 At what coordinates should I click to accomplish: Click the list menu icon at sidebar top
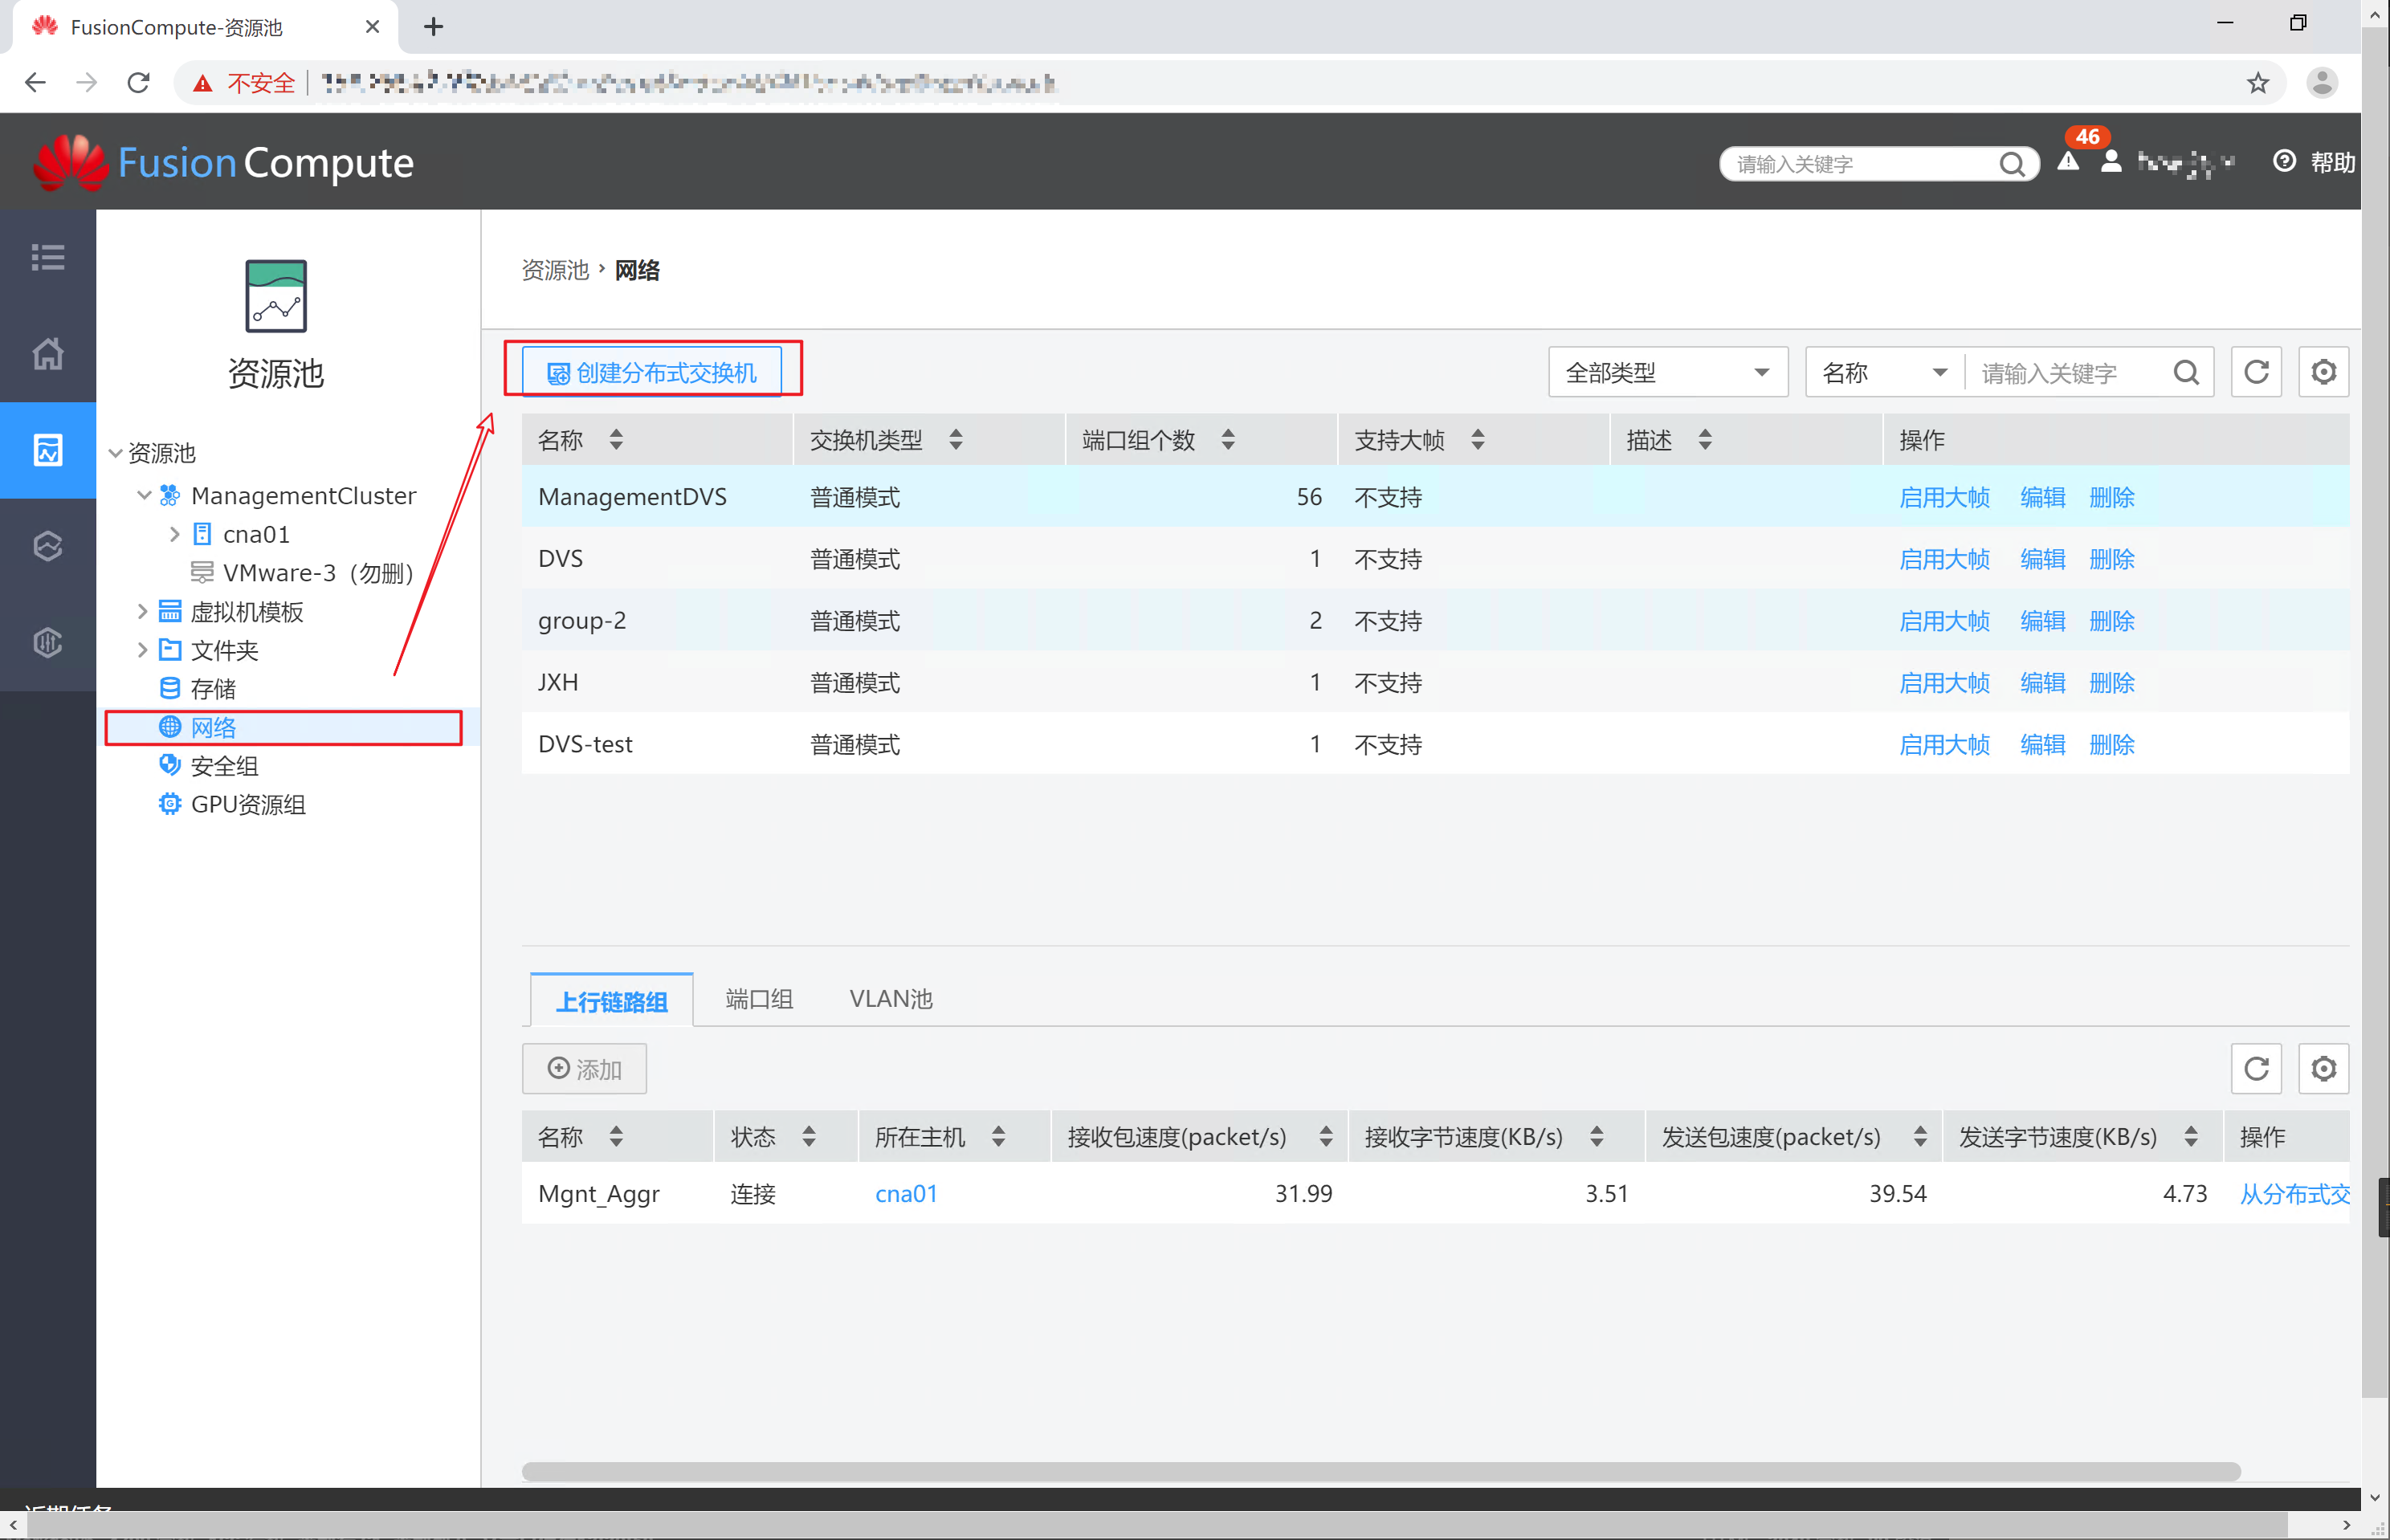coord(47,257)
